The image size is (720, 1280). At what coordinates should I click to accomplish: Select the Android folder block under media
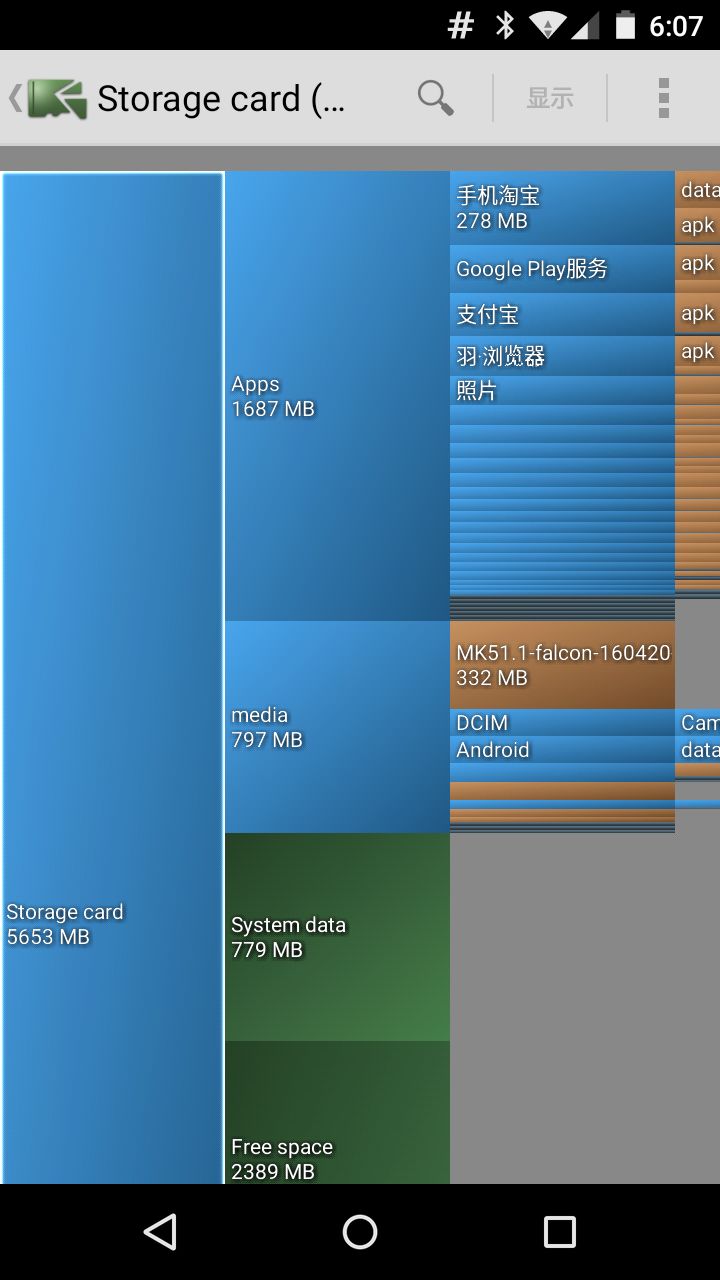tap(562, 750)
